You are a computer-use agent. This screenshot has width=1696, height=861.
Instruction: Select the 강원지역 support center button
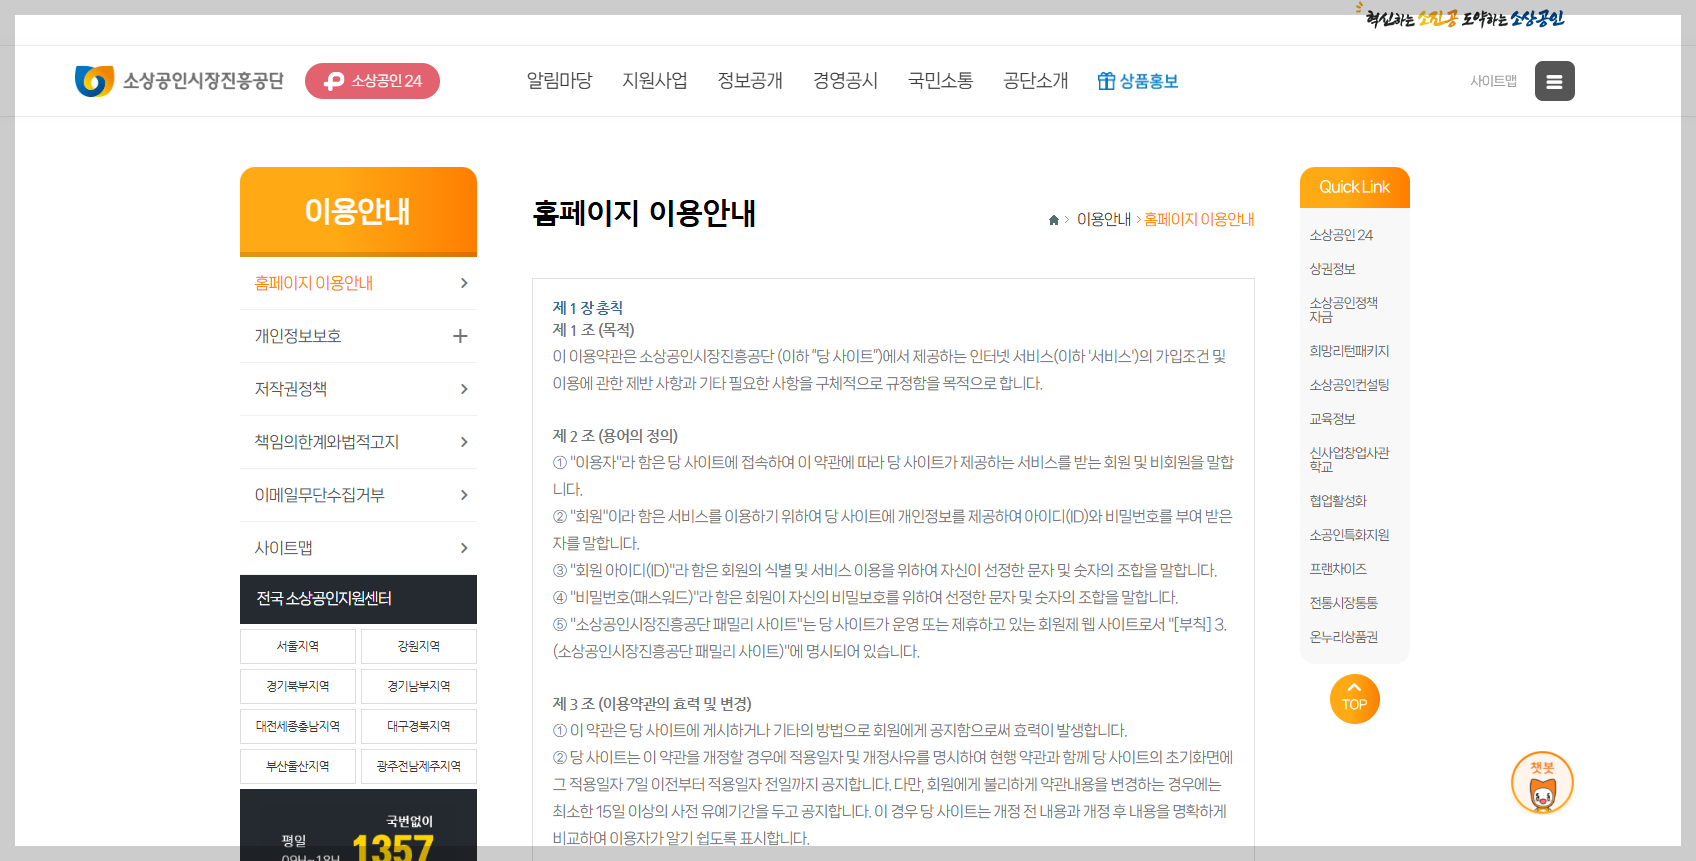pyautogui.click(x=419, y=646)
